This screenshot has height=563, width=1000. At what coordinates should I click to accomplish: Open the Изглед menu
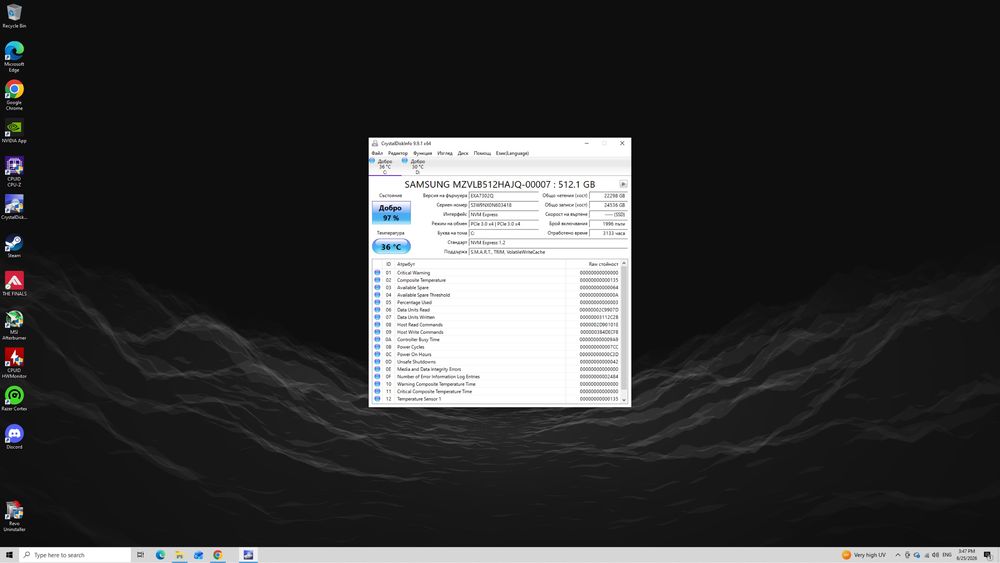(445, 153)
